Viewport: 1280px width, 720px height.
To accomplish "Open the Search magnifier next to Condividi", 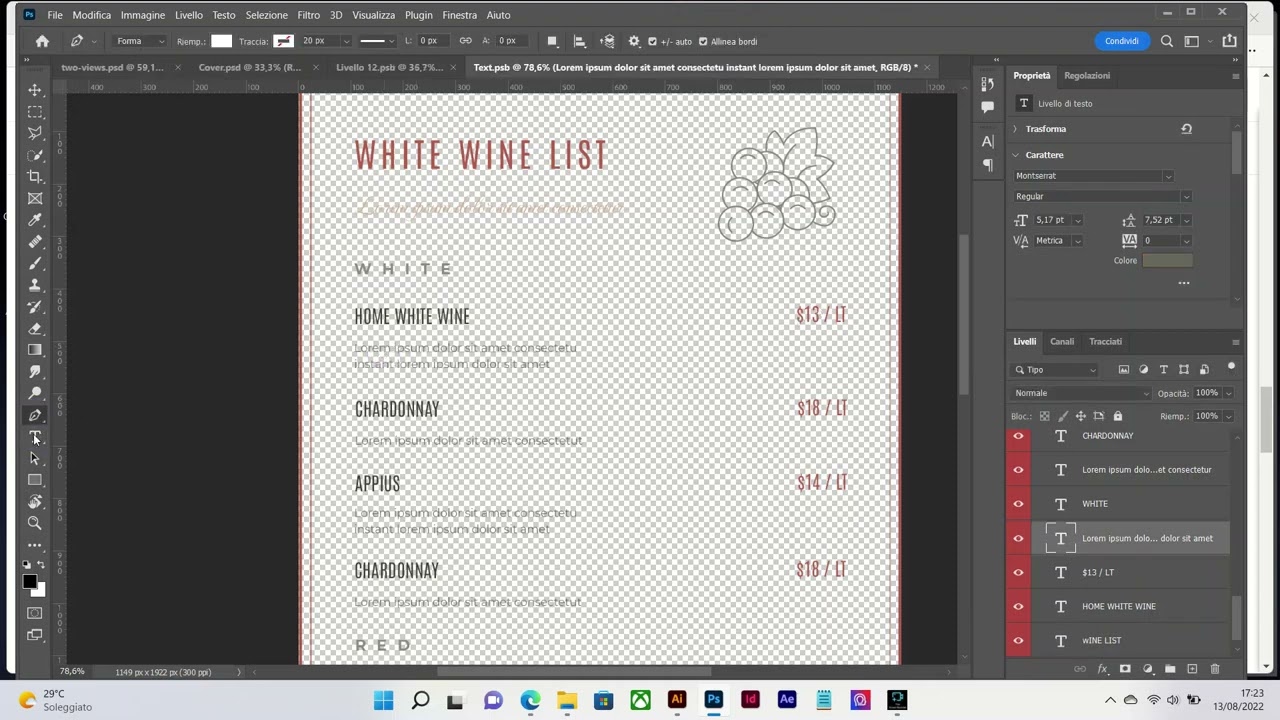I will click(1167, 41).
